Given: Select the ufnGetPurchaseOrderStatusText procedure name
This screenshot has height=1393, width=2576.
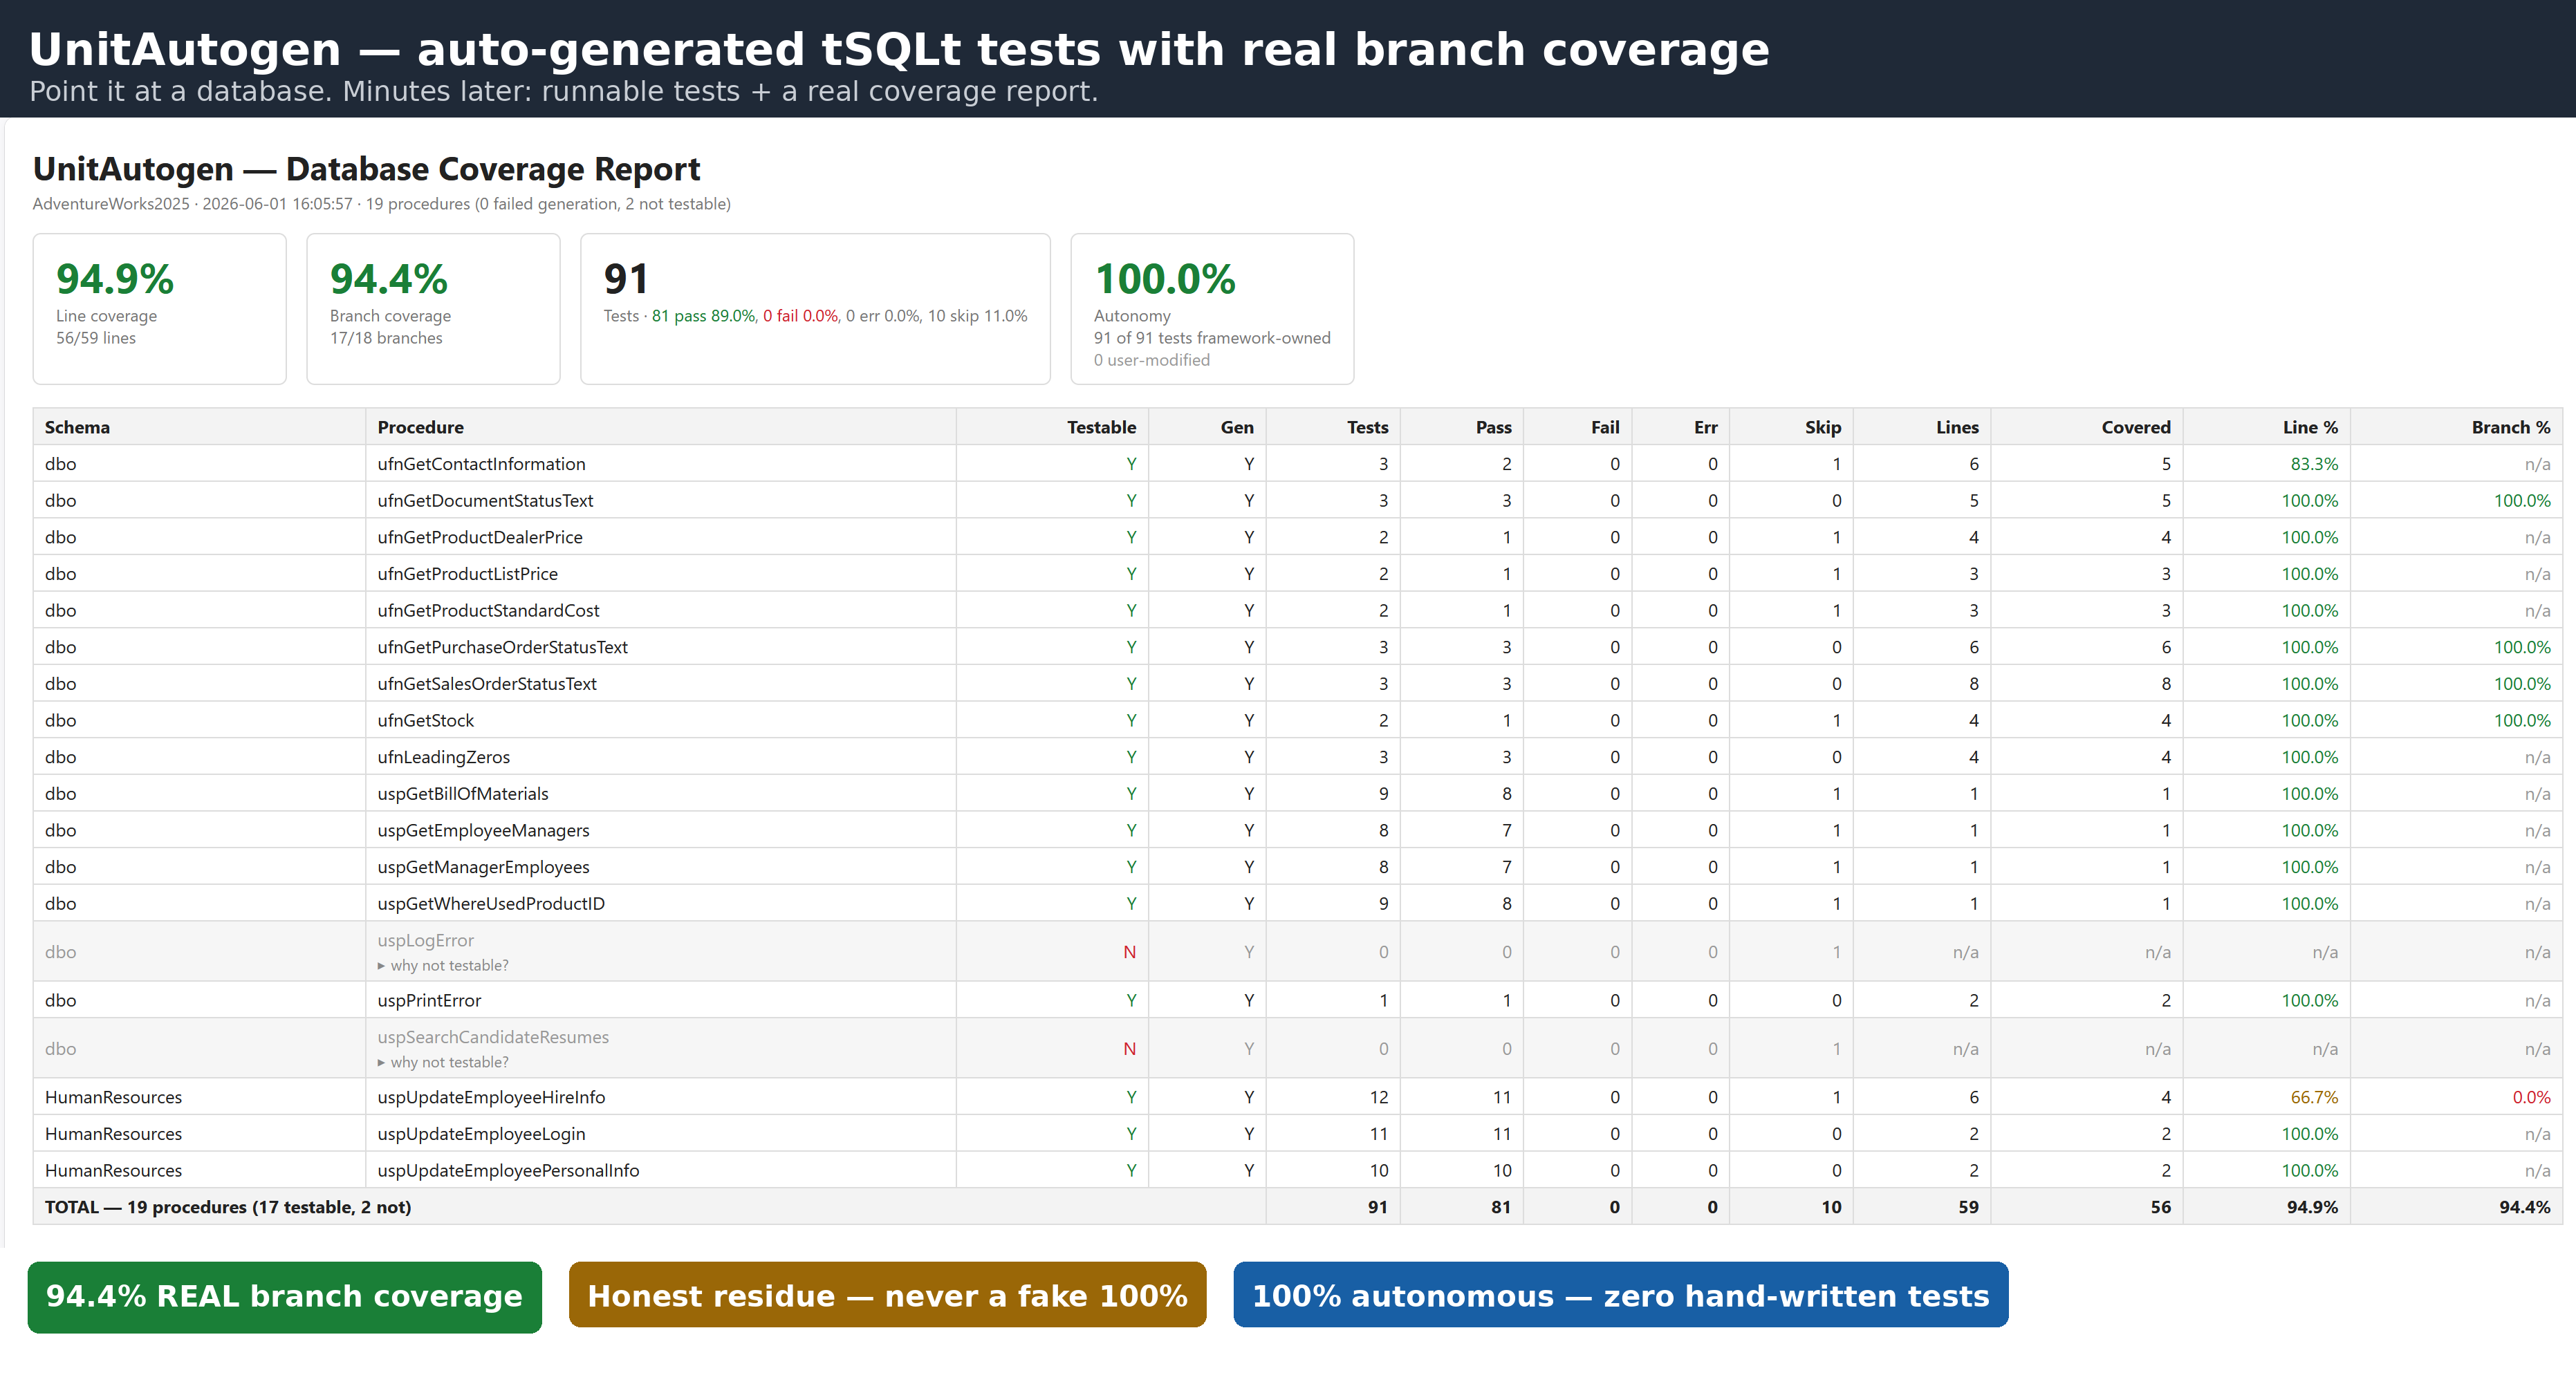Looking at the screenshot, I should tap(502, 647).
